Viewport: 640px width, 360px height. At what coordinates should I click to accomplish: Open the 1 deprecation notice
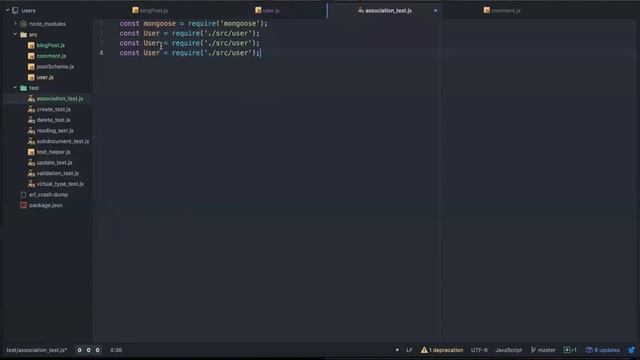point(446,350)
